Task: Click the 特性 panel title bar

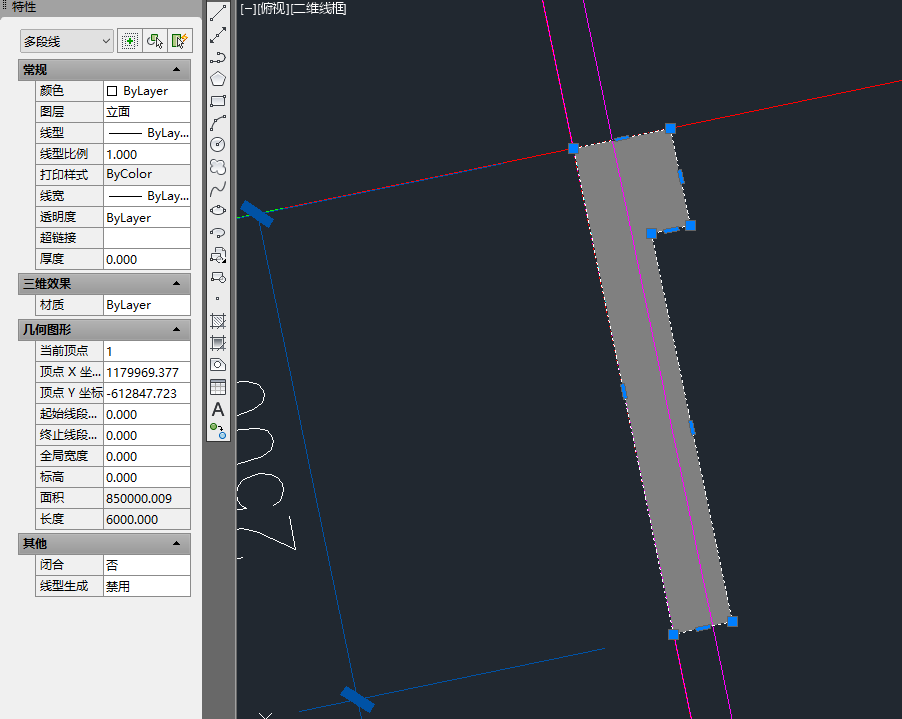Action: (x=101, y=7)
